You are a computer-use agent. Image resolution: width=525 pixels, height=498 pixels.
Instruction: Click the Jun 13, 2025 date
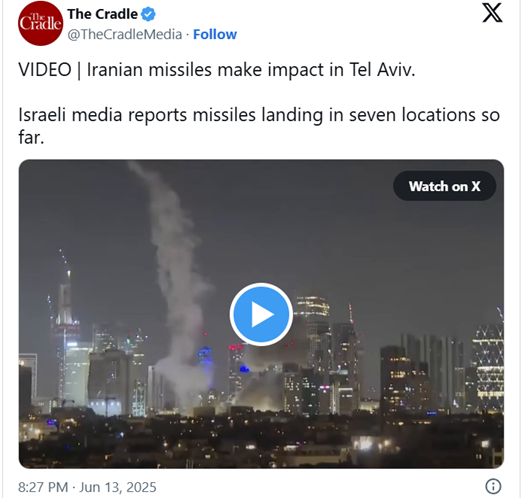118,487
